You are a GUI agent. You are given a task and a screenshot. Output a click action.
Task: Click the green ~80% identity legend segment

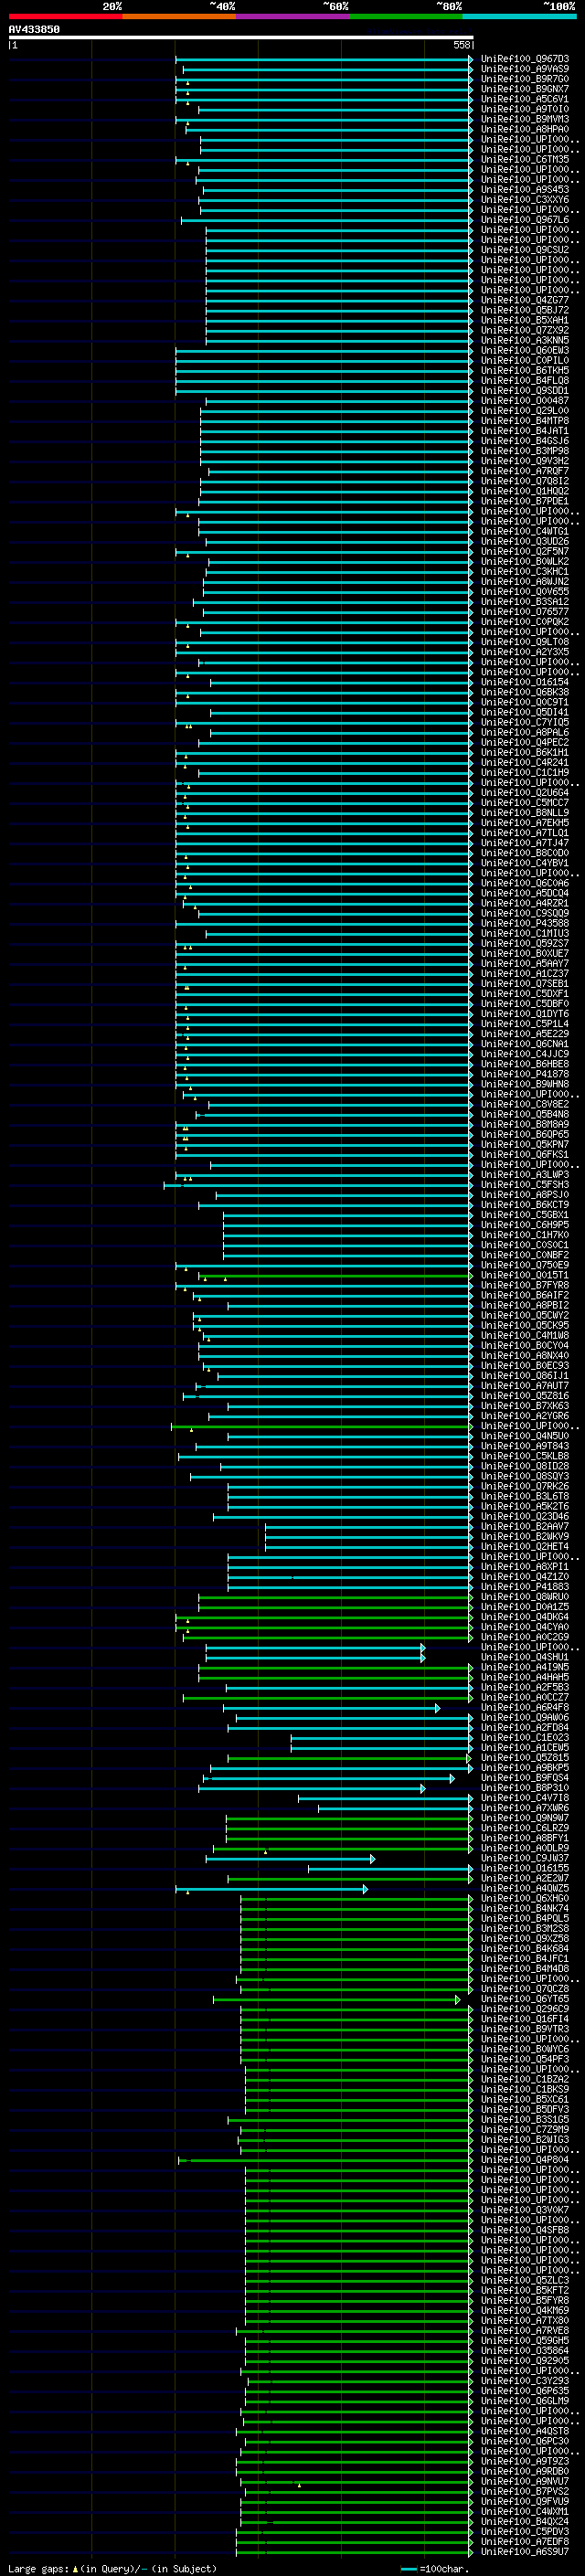pos(406,16)
